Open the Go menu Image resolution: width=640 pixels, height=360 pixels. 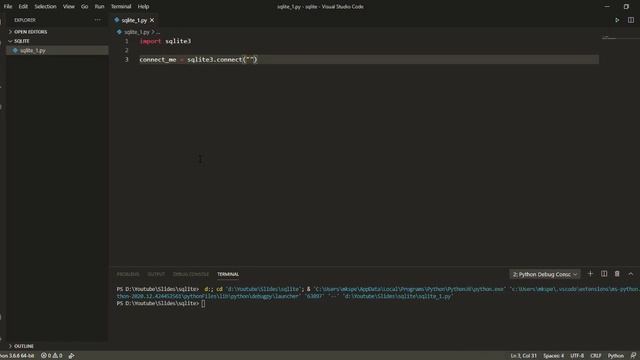point(84,7)
